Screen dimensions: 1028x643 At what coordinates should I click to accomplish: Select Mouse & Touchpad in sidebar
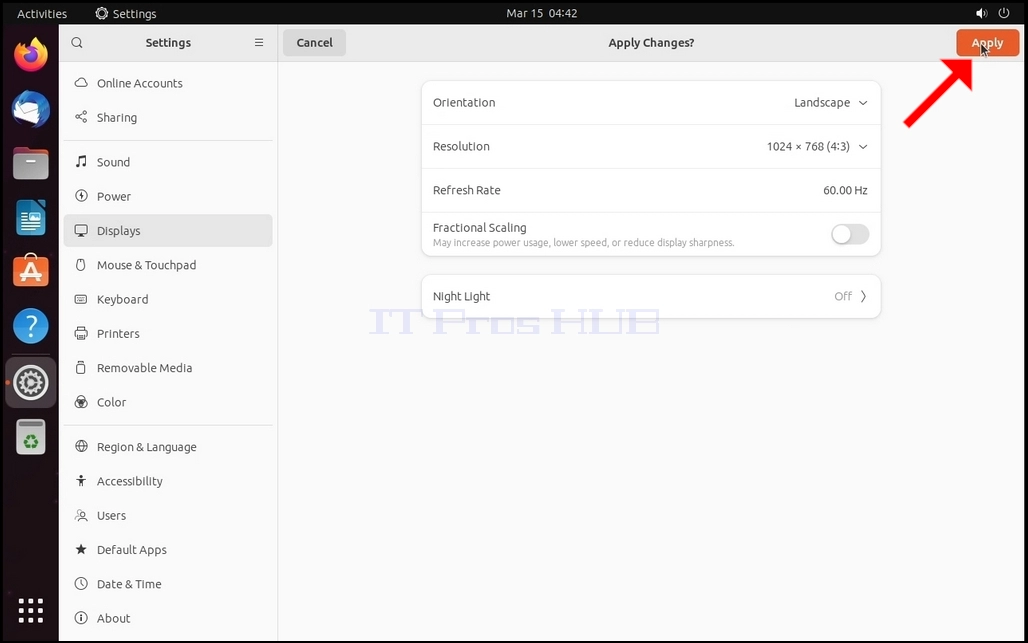click(x=168, y=265)
